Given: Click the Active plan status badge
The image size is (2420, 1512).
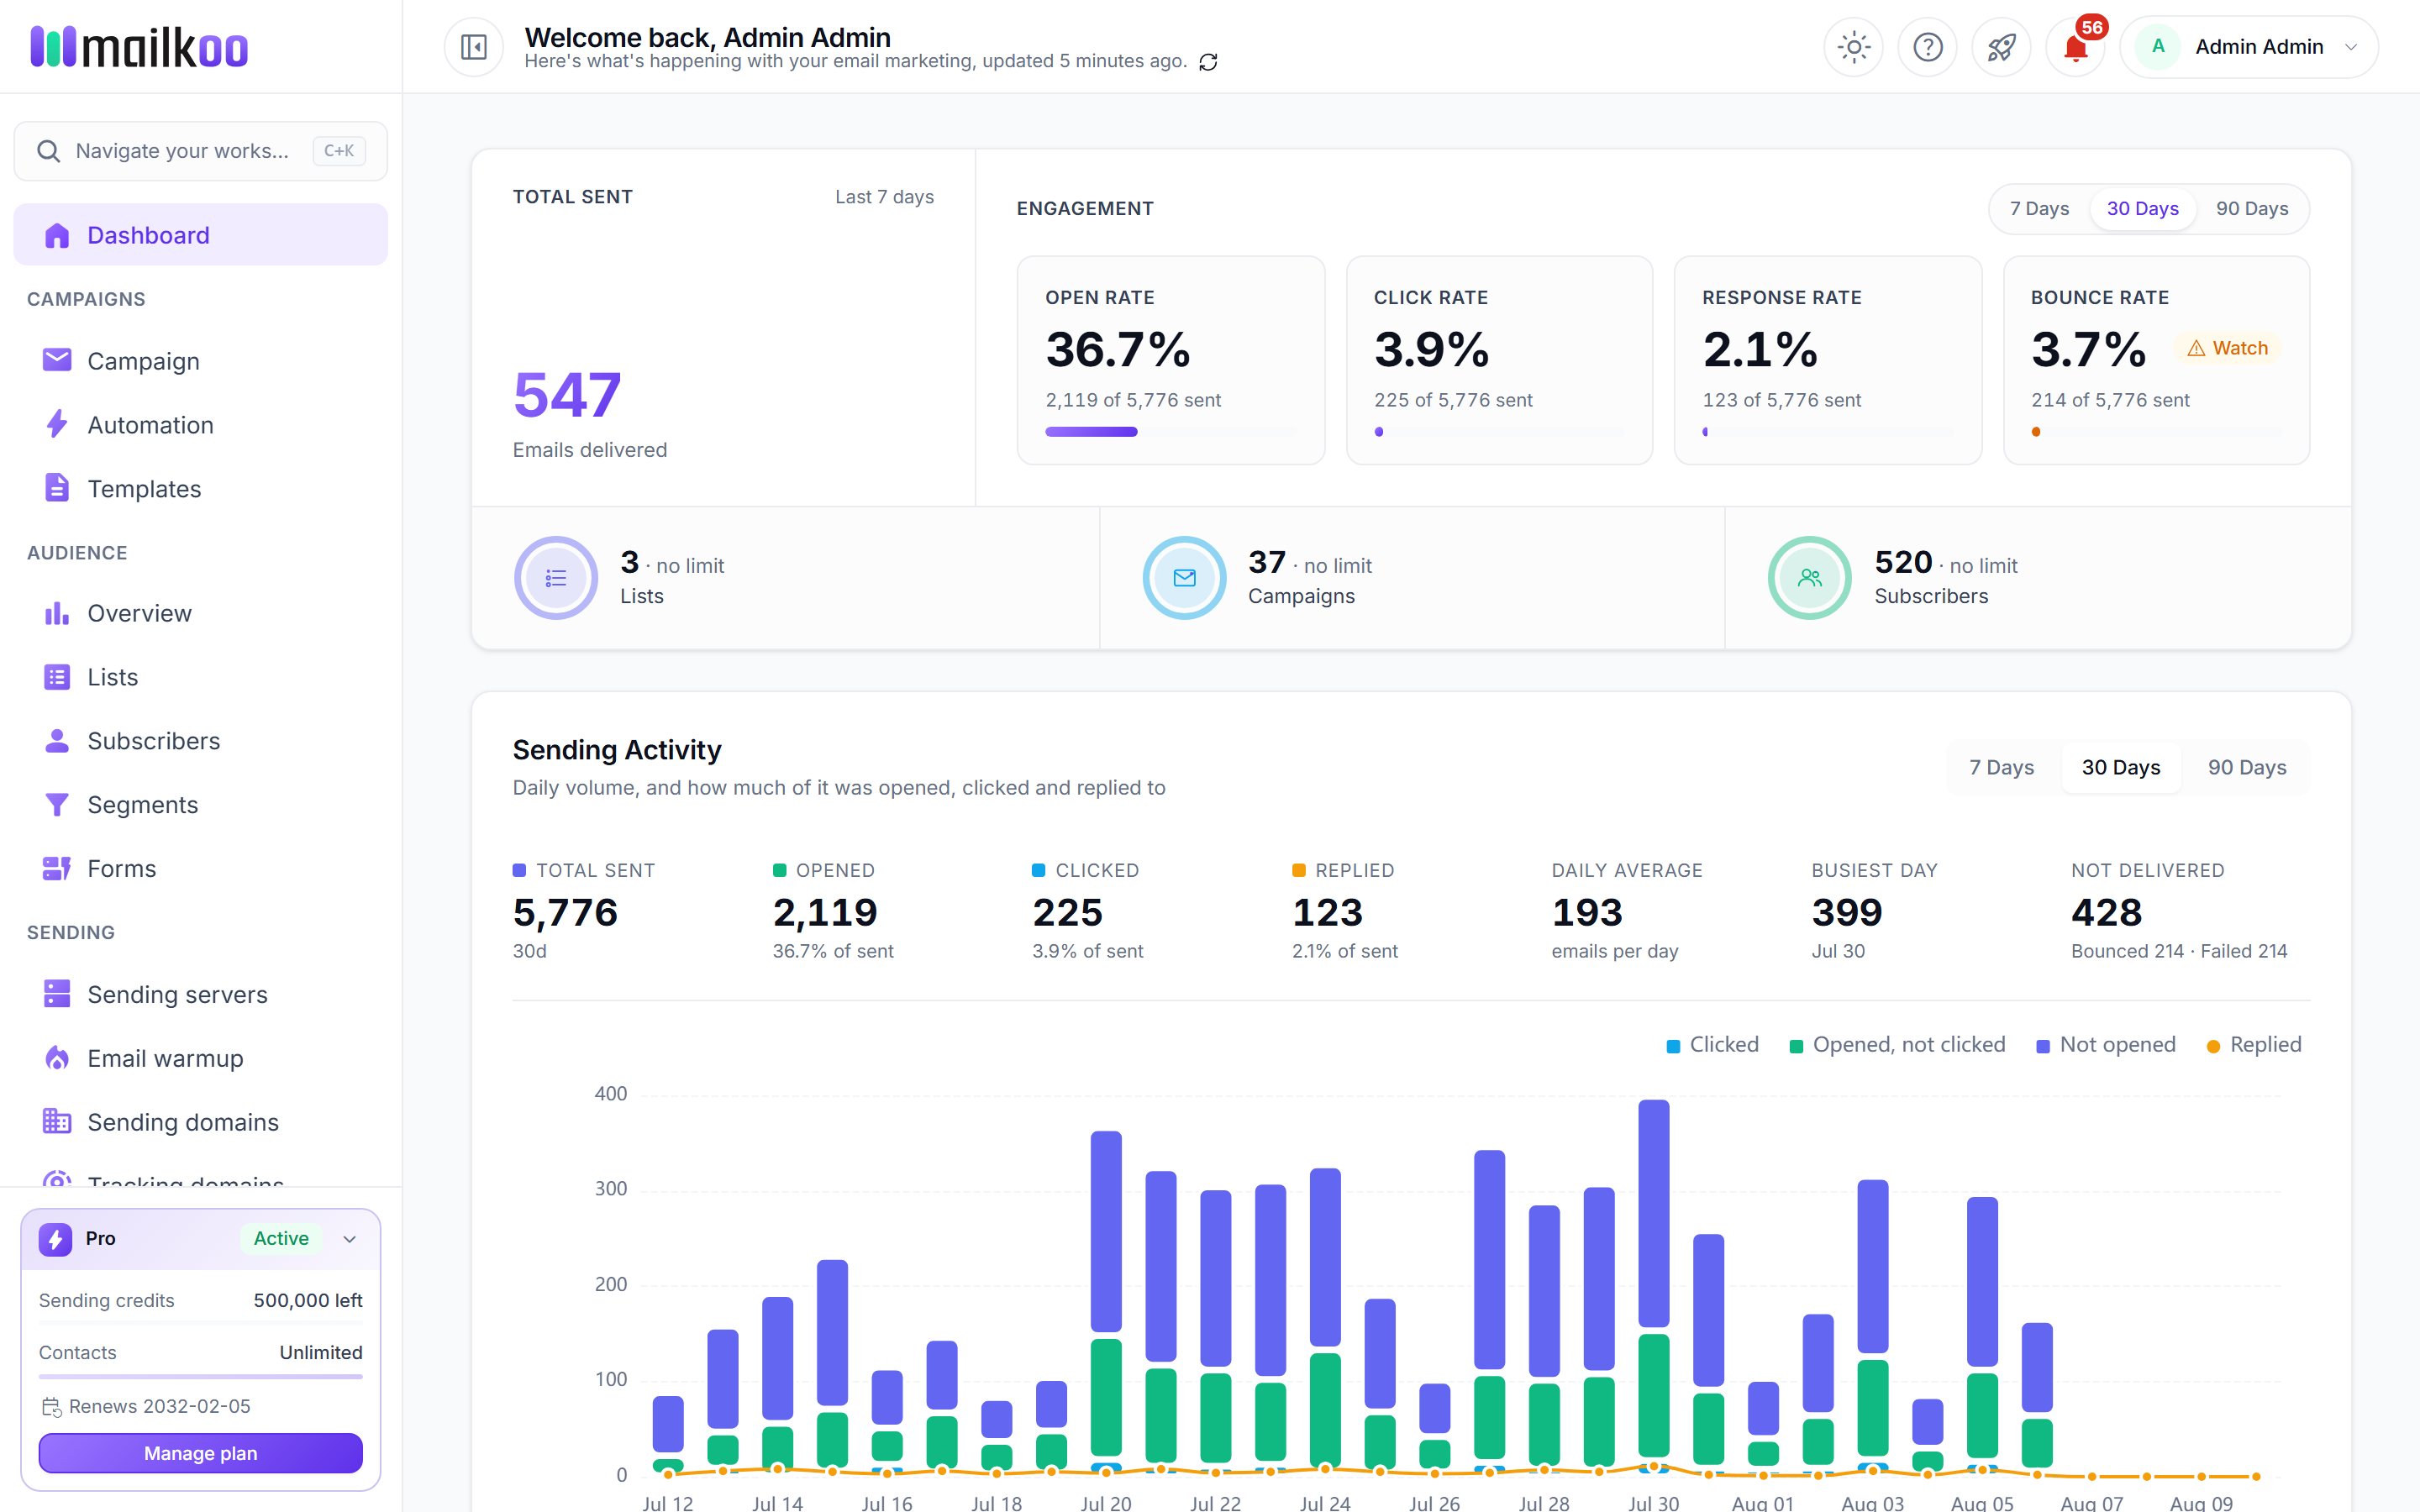Looking at the screenshot, I should tap(281, 1239).
